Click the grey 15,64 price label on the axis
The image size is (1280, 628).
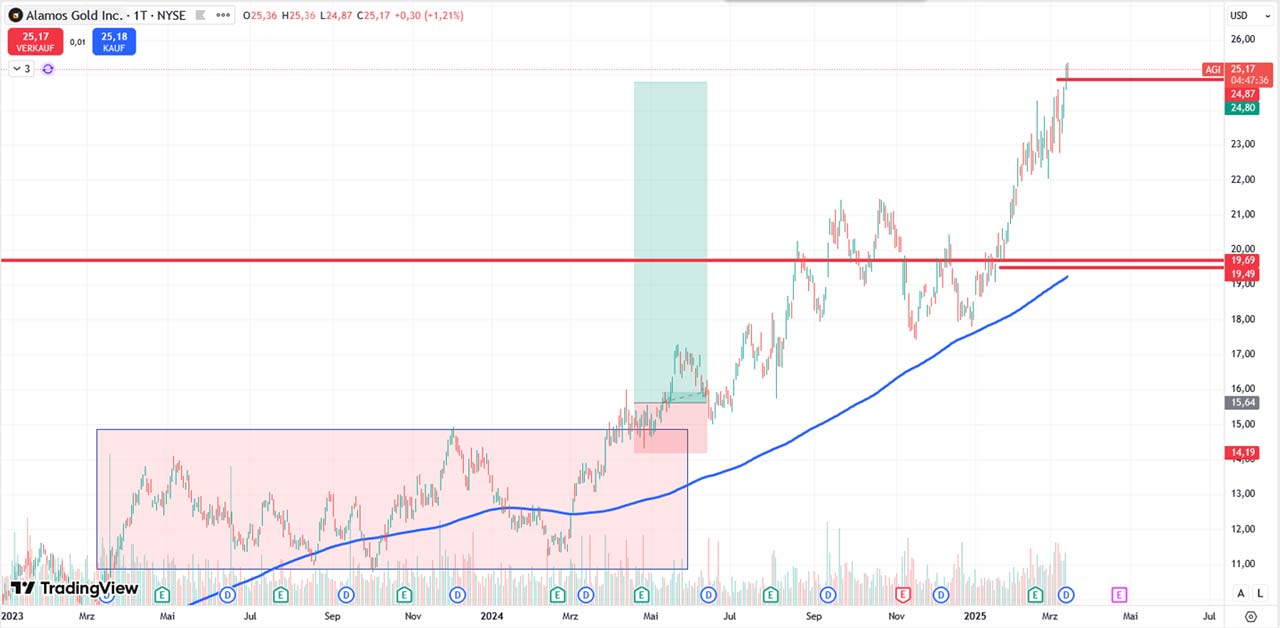1243,402
